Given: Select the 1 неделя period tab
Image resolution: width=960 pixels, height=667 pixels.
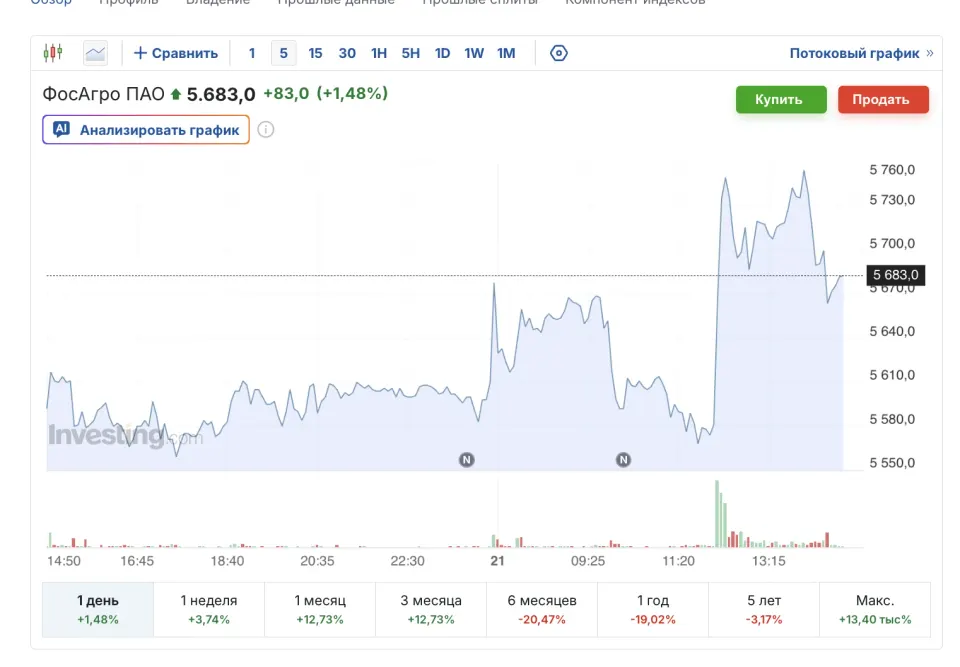Looking at the screenshot, I should (209, 609).
